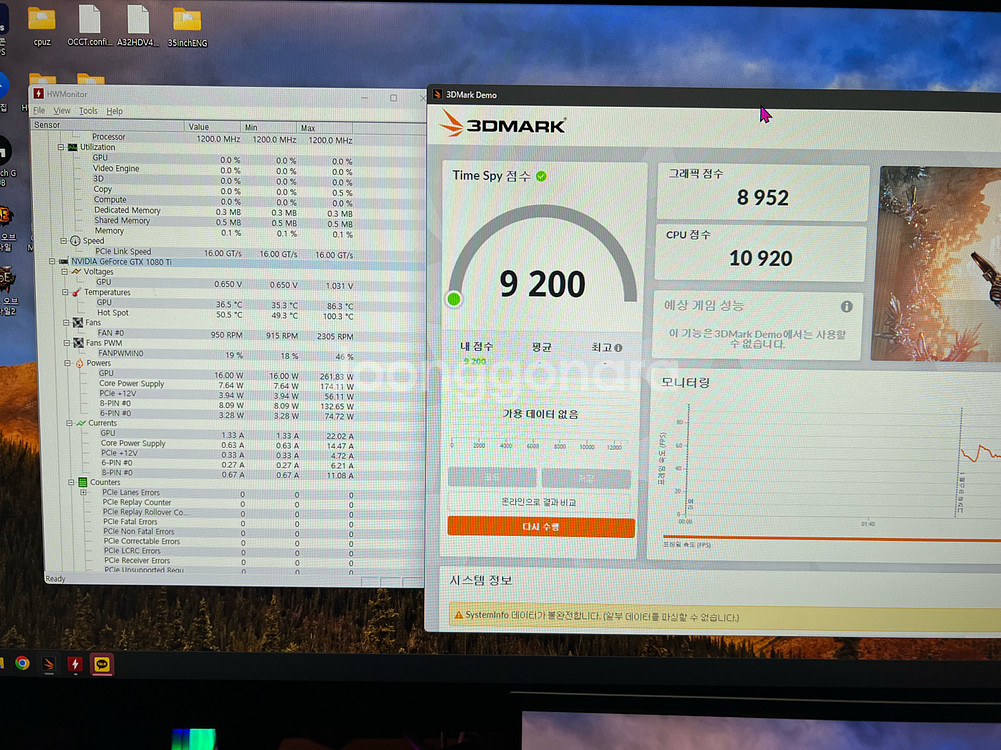1001x750 pixels.
Task: Click 온라인으로 결과 비교 button
Action: (x=539, y=502)
